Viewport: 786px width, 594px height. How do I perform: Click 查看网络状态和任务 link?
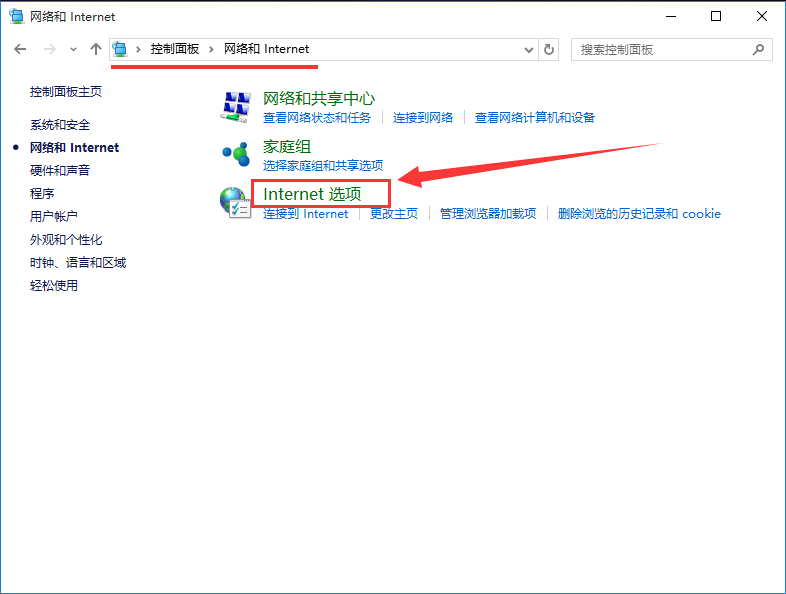[316, 118]
